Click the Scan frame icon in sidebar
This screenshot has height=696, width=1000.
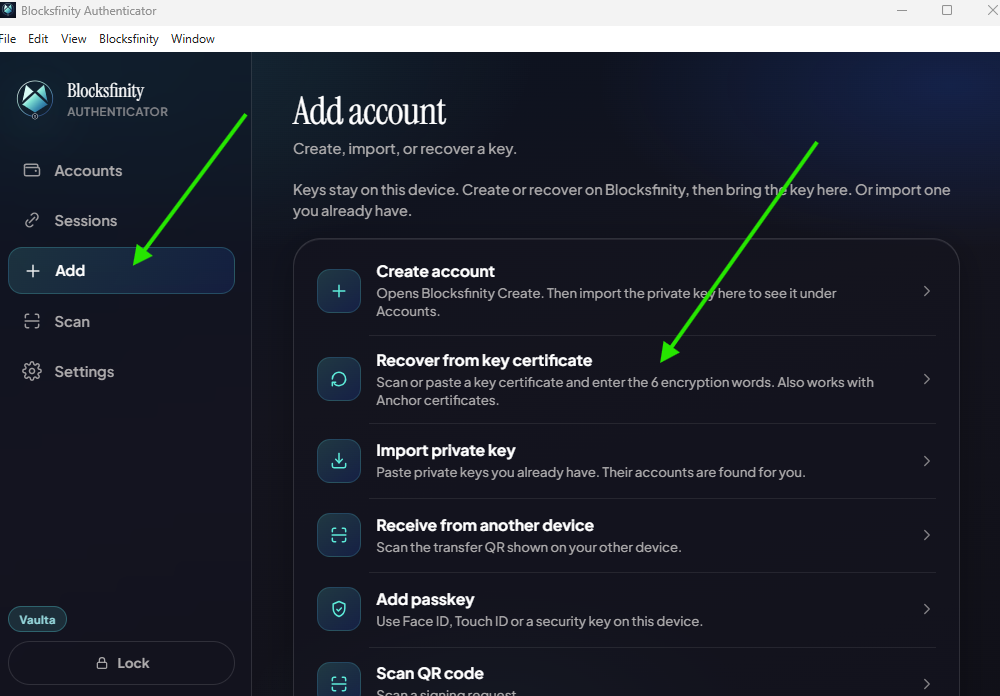(x=32, y=322)
